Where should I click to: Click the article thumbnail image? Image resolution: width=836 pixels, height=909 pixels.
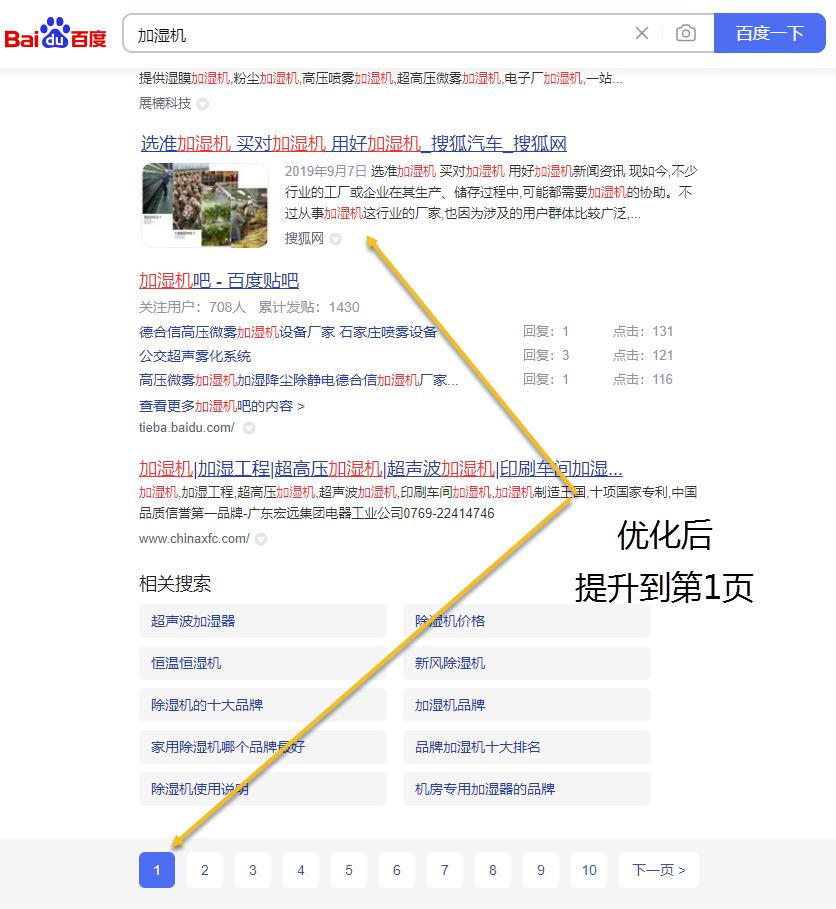click(x=204, y=204)
